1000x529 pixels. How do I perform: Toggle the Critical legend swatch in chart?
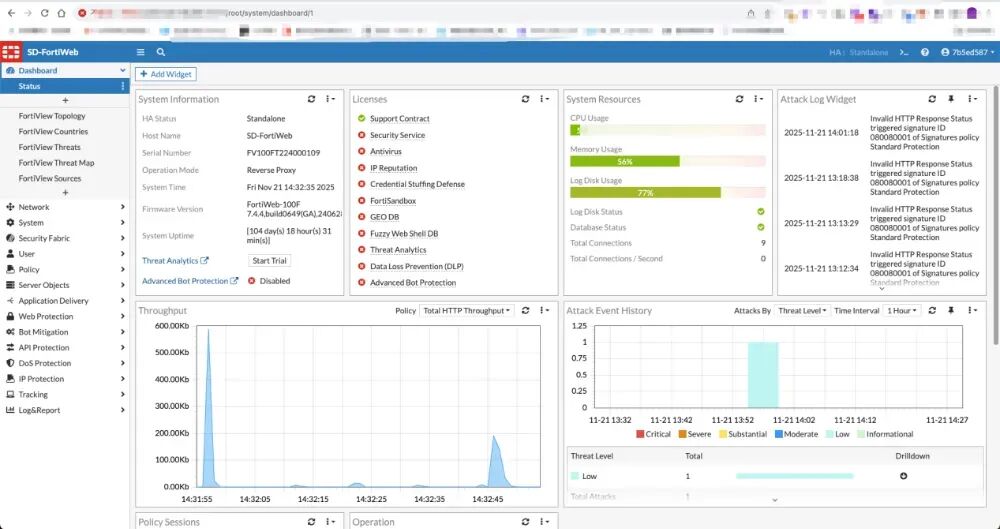pyautogui.click(x=640, y=434)
